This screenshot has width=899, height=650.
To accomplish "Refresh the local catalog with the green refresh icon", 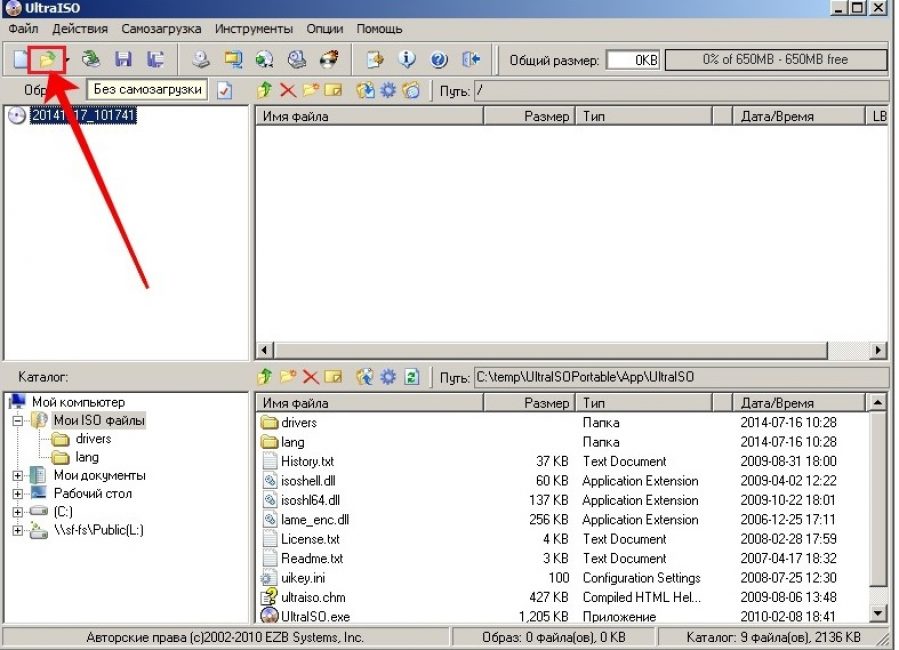I will click(x=412, y=377).
